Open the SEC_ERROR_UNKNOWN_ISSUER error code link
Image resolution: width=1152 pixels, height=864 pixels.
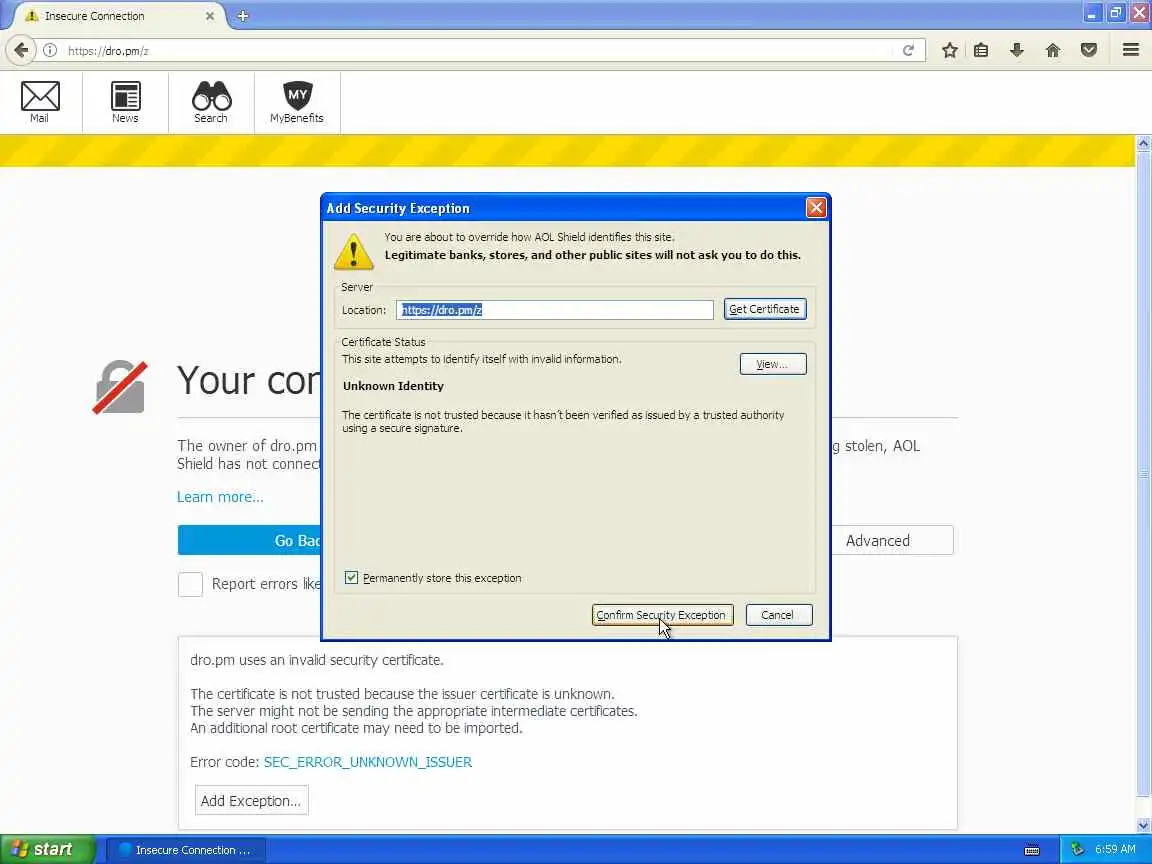(367, 762)
